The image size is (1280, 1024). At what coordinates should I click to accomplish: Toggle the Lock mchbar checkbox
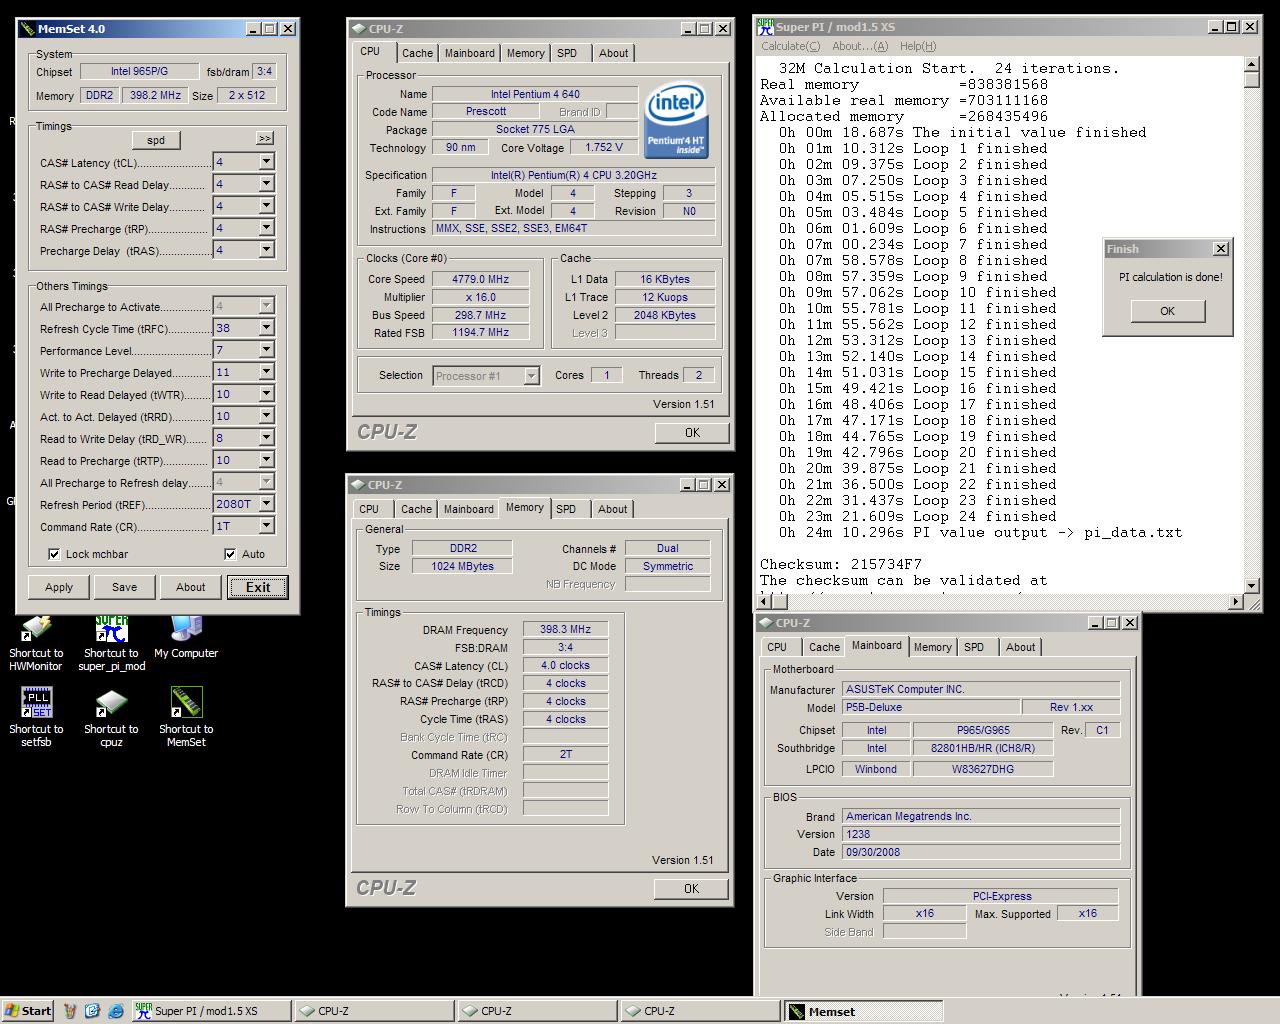pyautogui.click(x=54, y=554)
